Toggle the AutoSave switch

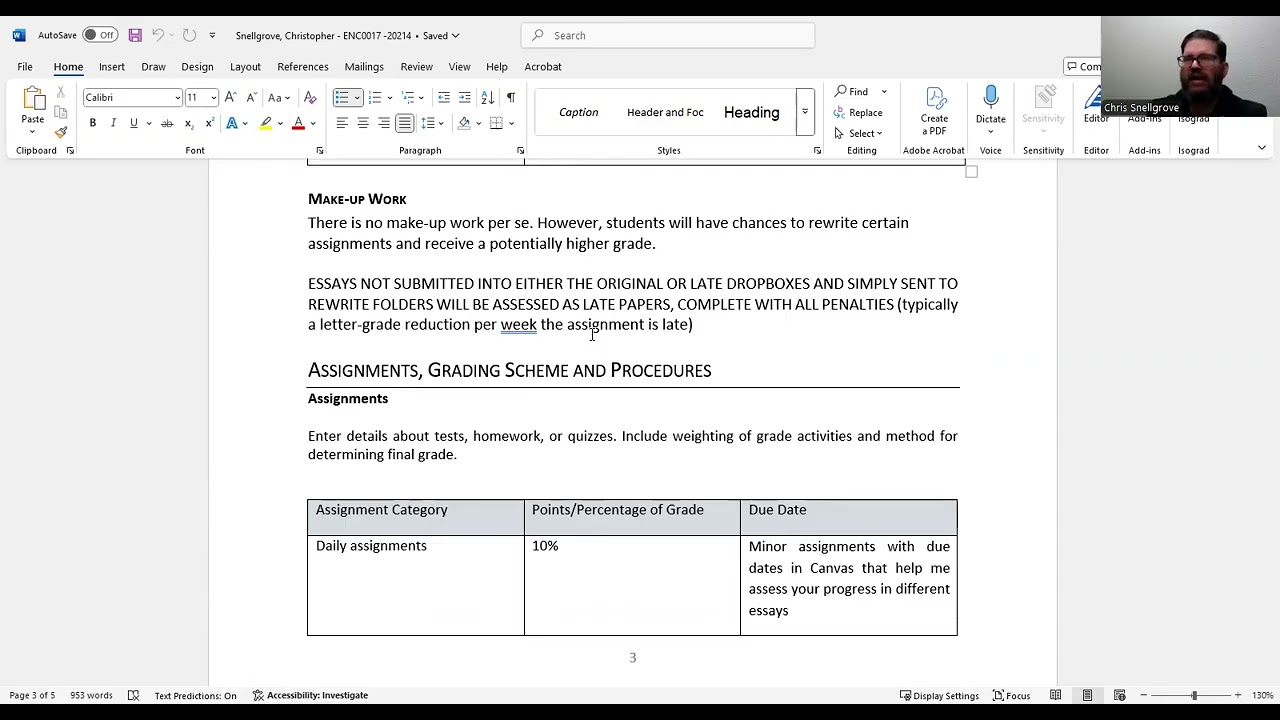[x=99, y=35]
